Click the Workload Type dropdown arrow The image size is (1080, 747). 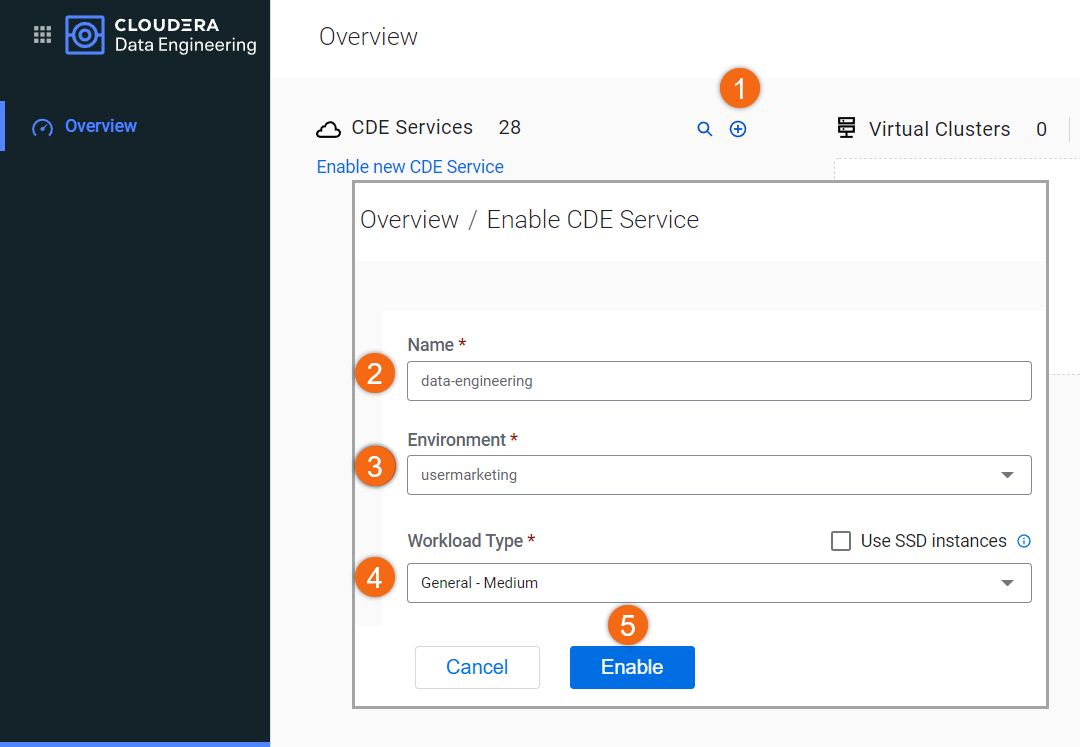[1007, 583]
